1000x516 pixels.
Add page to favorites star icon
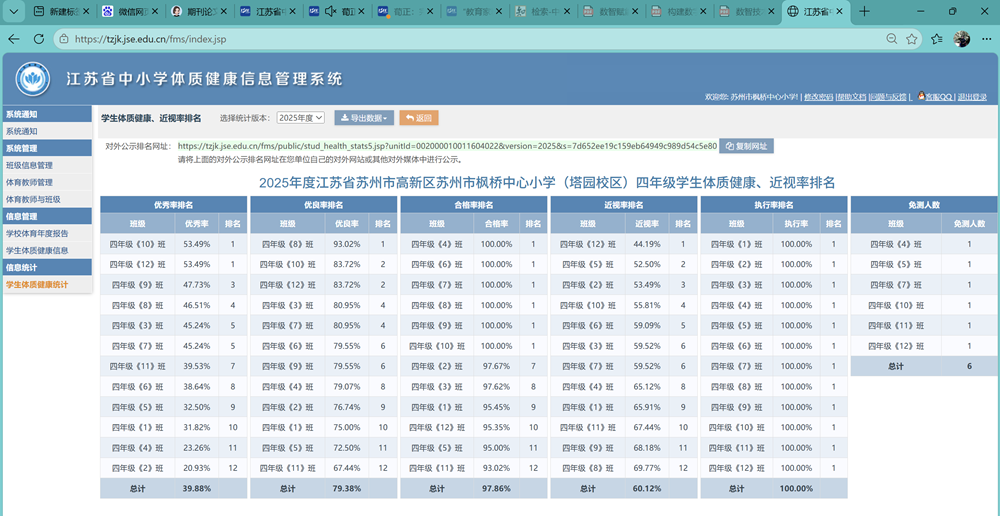[912, 39]
